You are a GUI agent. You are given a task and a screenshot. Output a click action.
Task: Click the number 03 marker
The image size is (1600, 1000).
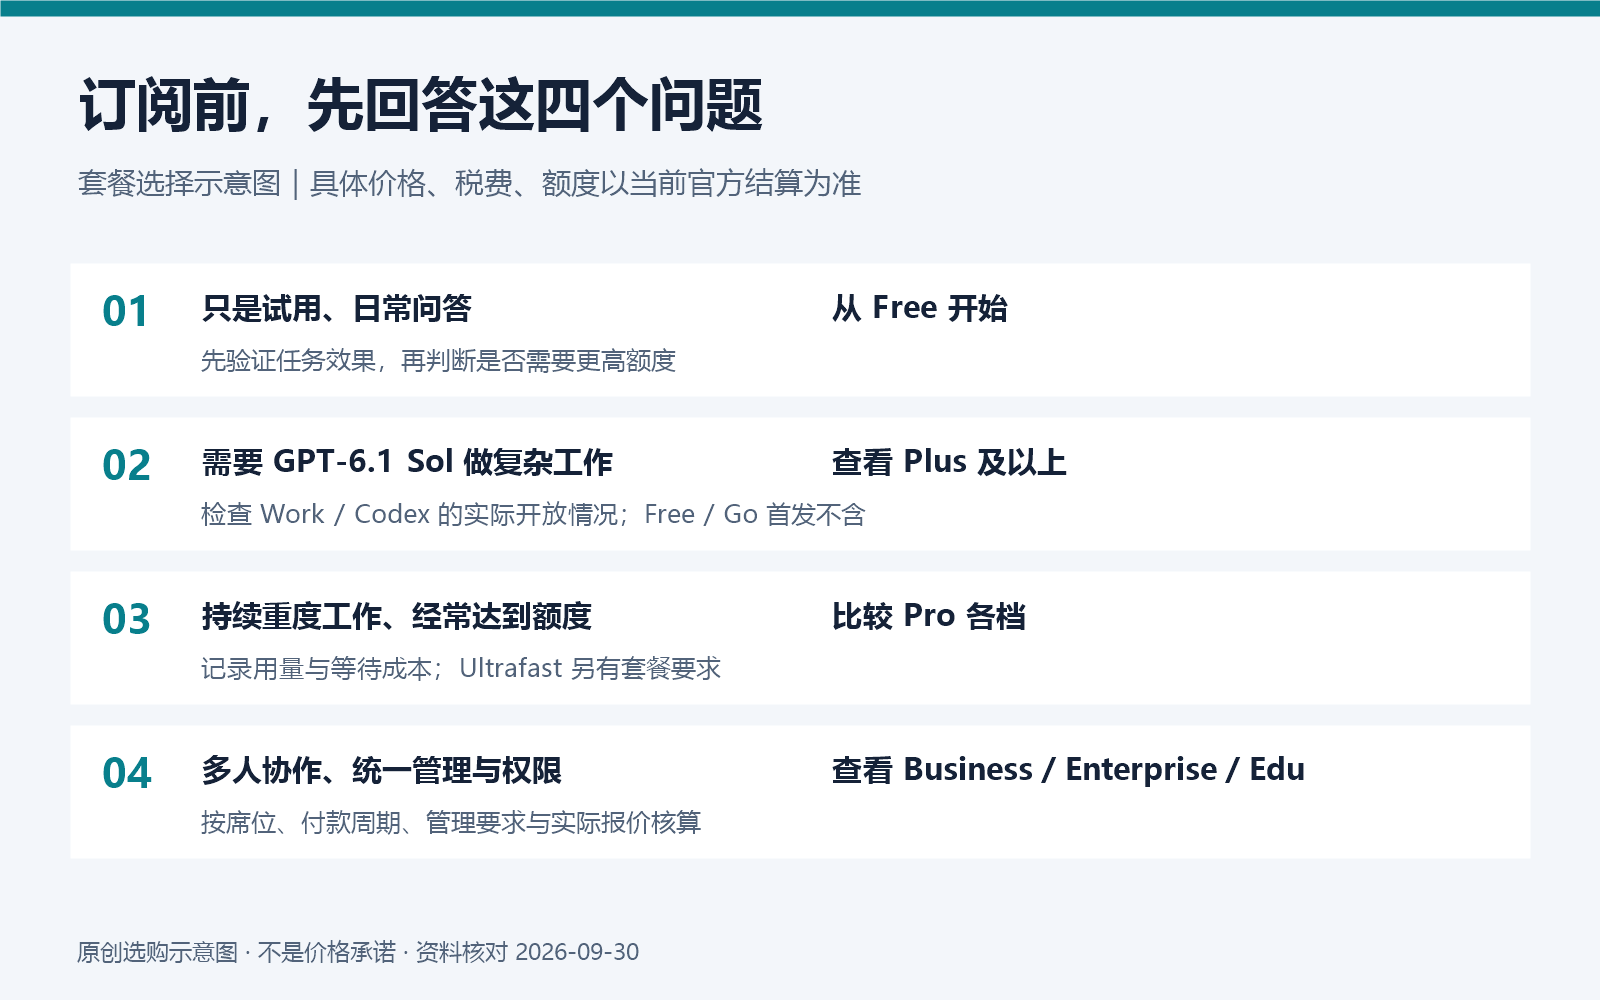pyautogui.click(x=126, y=619)
